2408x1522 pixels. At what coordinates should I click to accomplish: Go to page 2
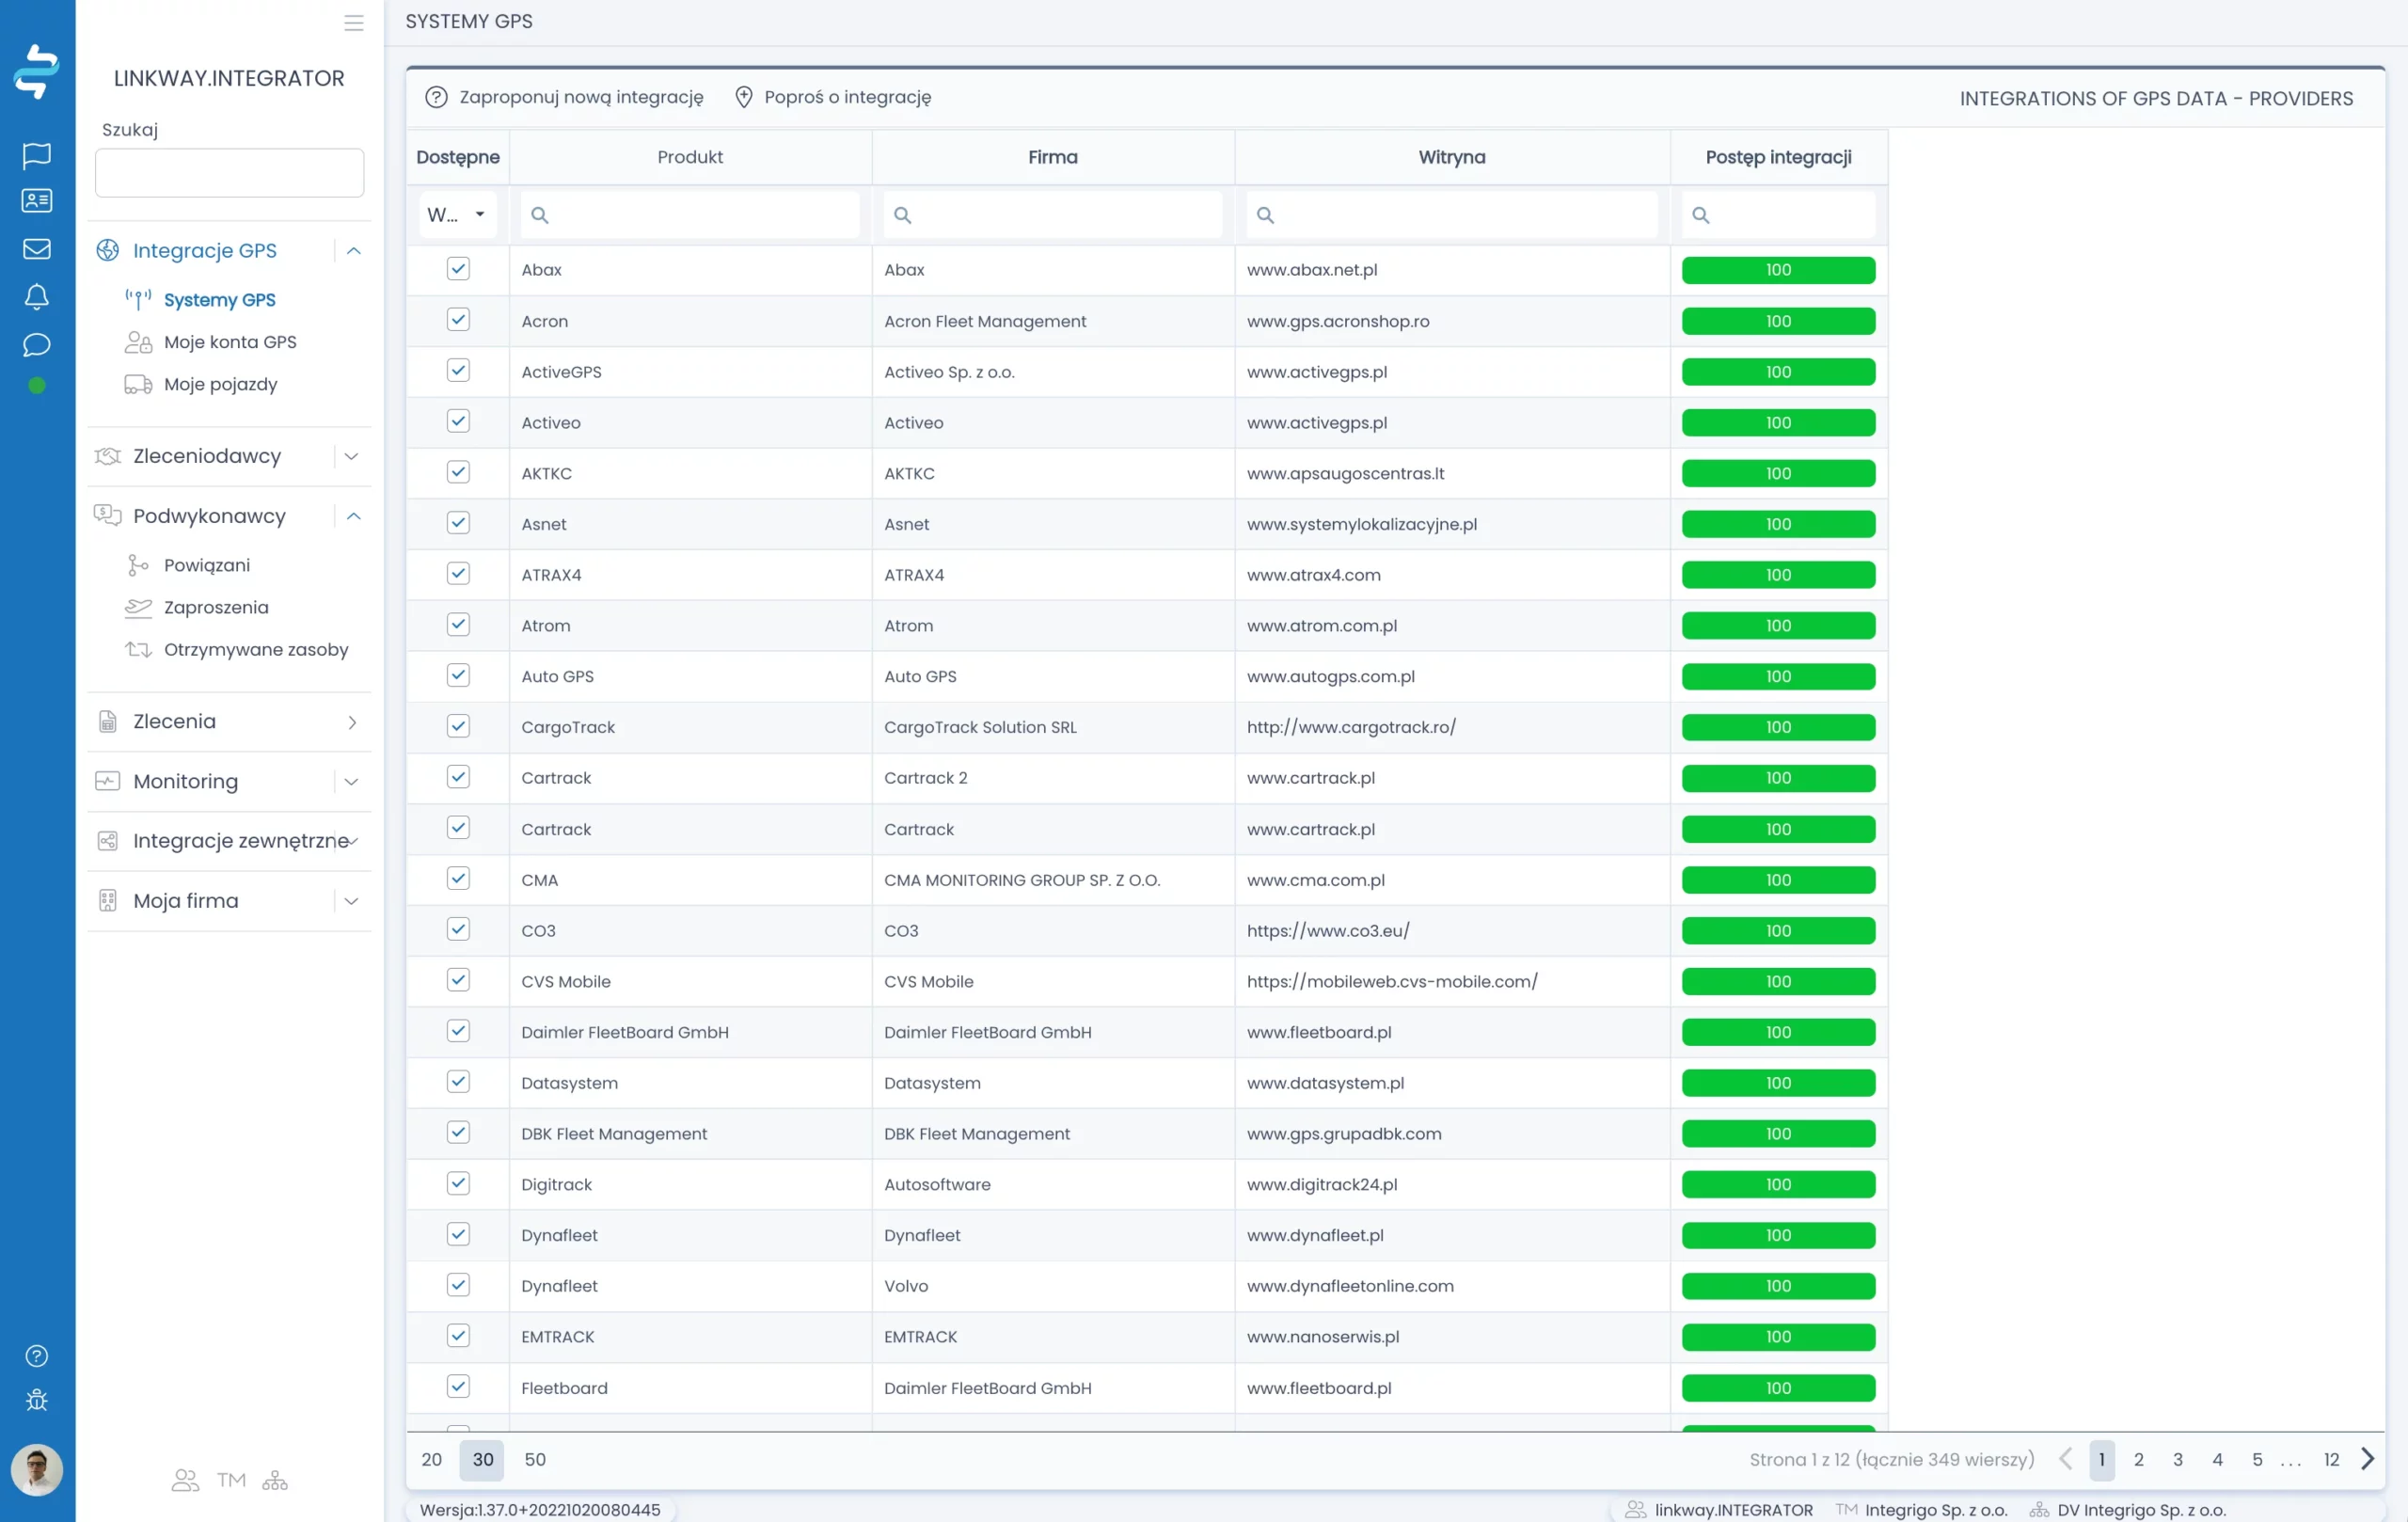(2138, 1459)
